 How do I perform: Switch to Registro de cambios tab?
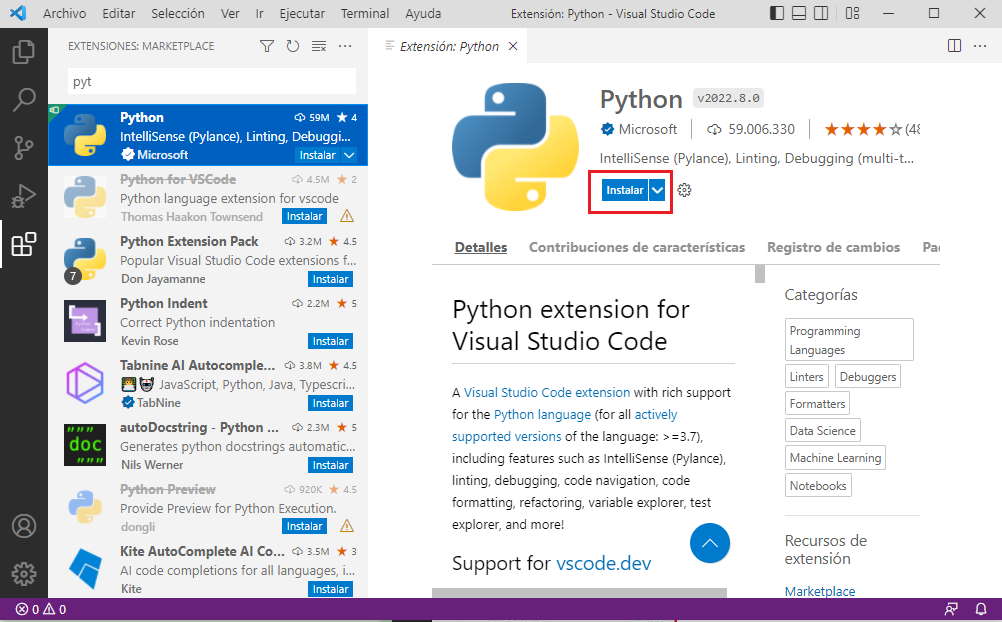pos(833,247)
